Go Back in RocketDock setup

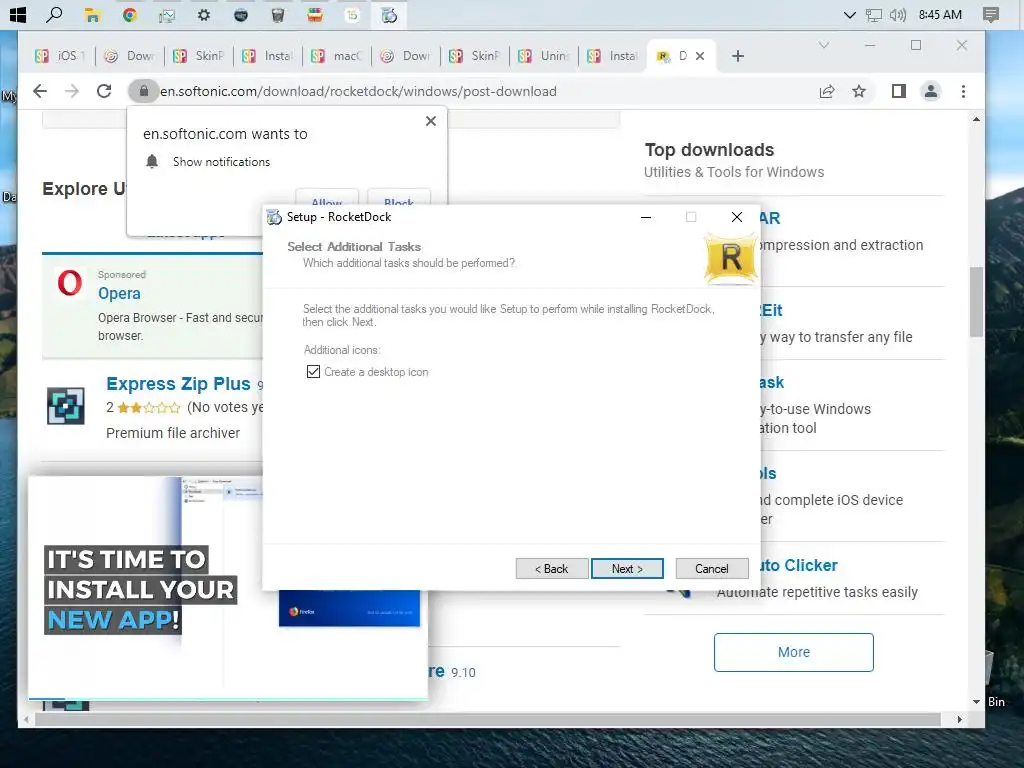552,569
